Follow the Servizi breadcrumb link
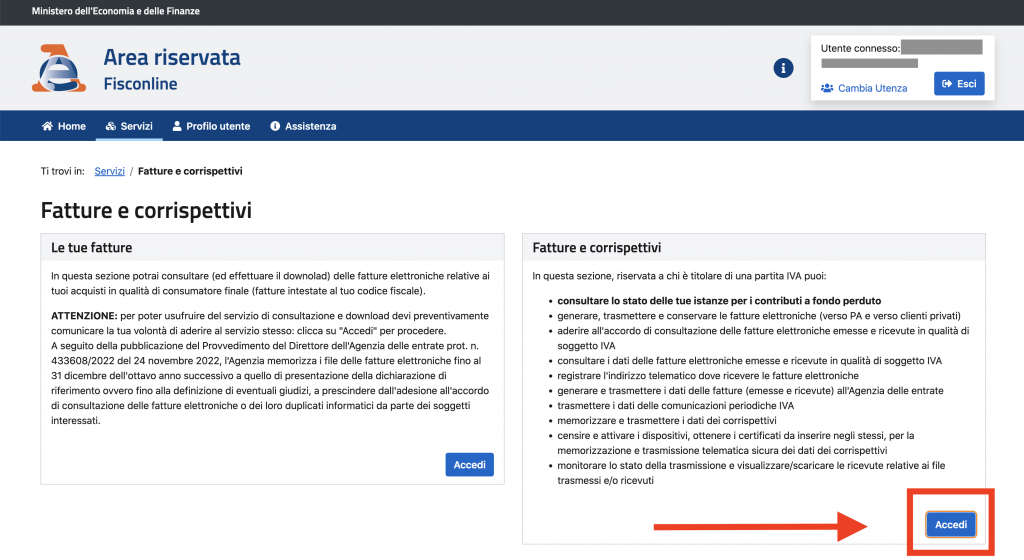The image size is (1024, 560). [x=109, y=171]
